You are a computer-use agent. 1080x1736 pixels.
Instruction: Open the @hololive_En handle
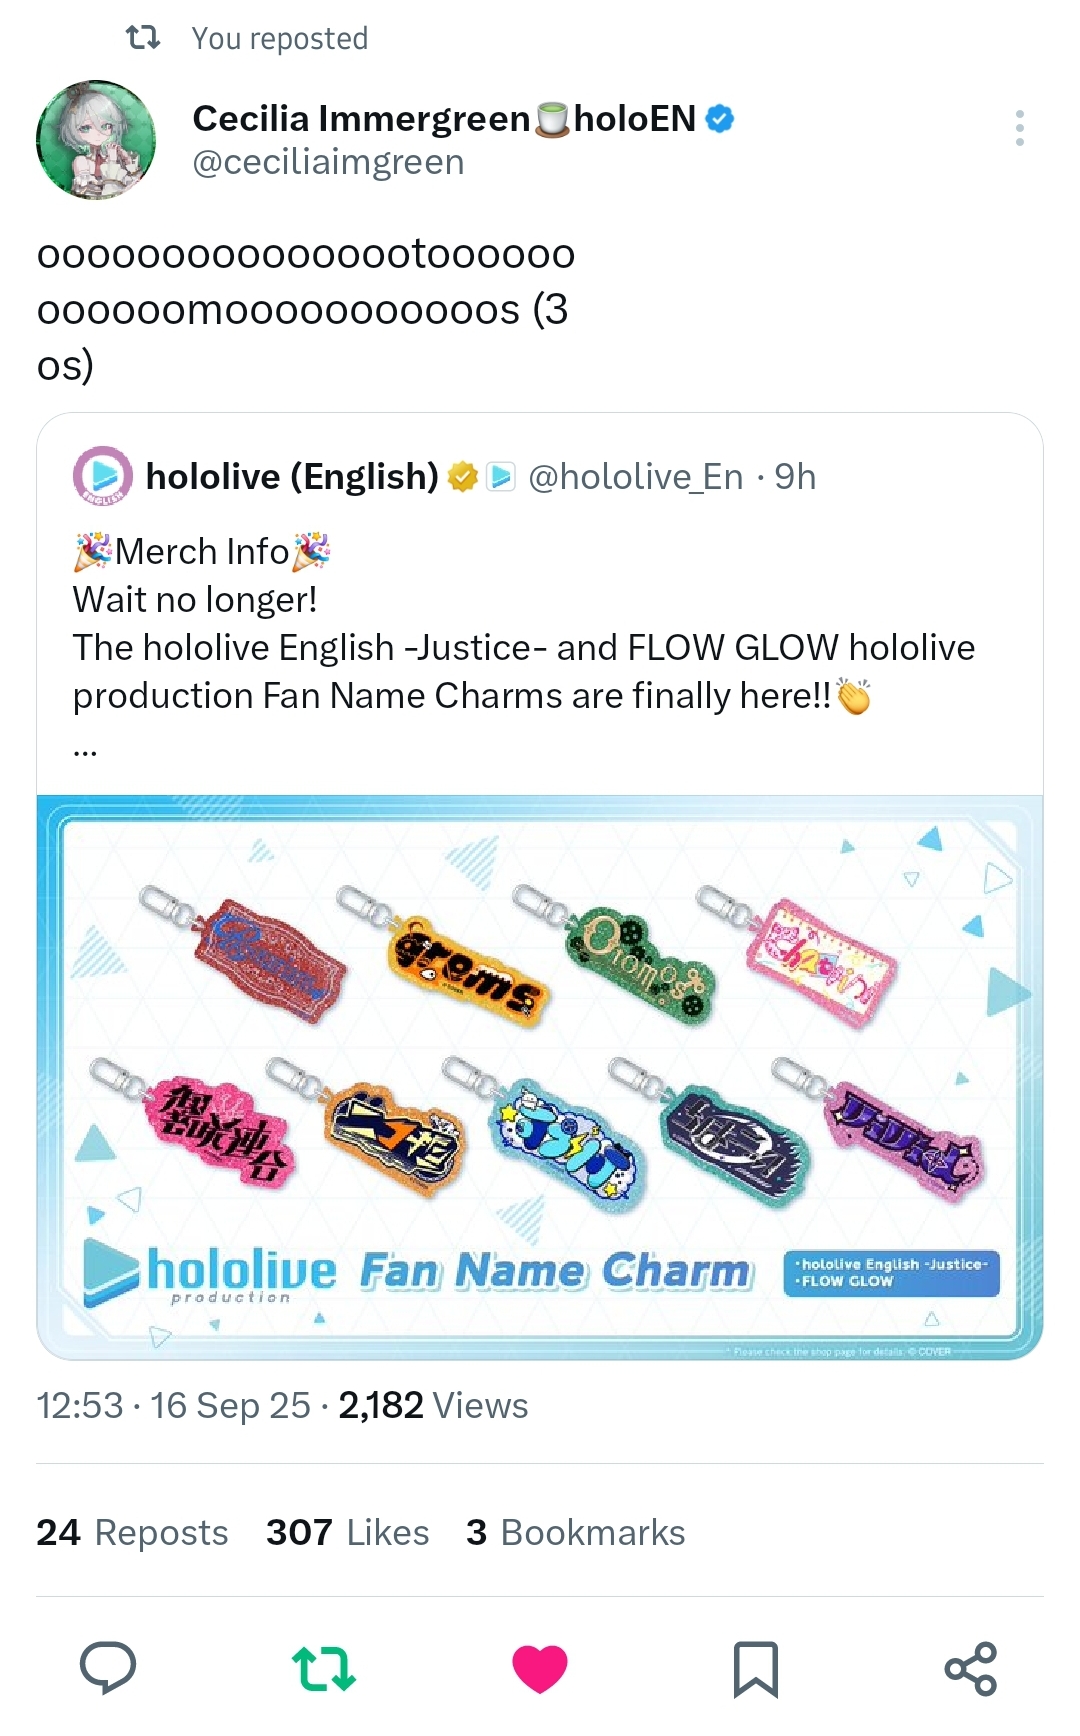coord(635,477)
